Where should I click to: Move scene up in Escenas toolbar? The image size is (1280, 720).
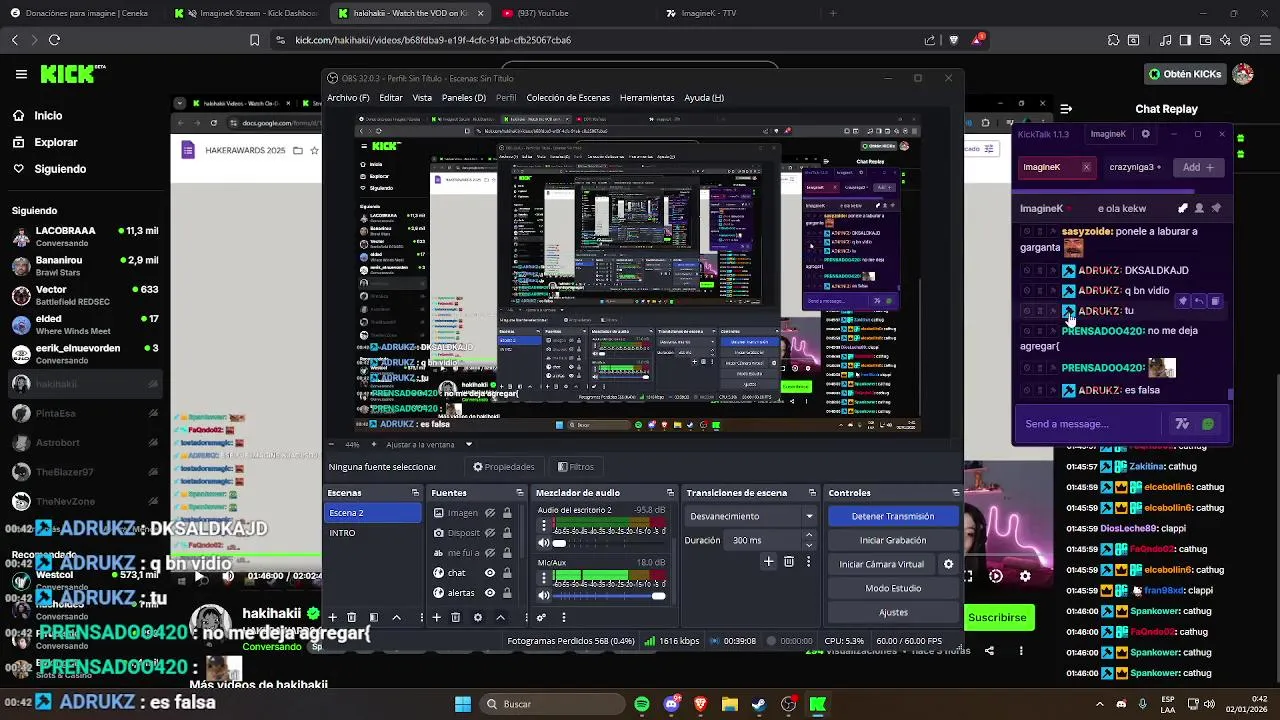[x=396, y=617]
